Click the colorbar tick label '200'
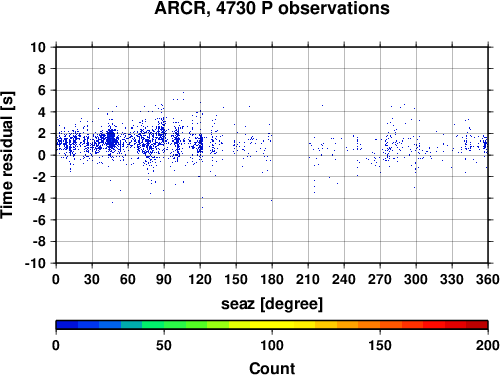Viewport: 500px width, 375px height. 488,345
